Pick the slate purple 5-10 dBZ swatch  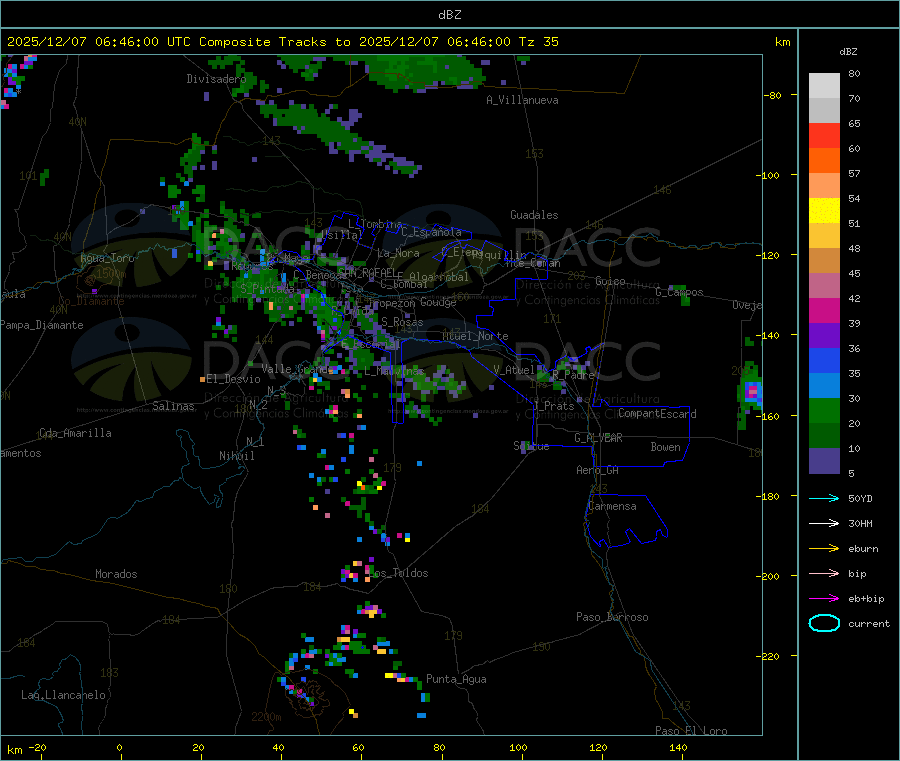[824, 461]
